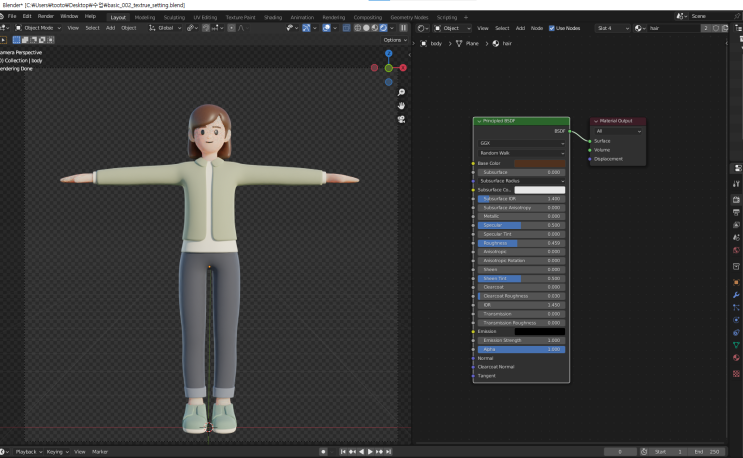Switch to wireframe viewport shading
Screen dimensions: 743x458
358,28
